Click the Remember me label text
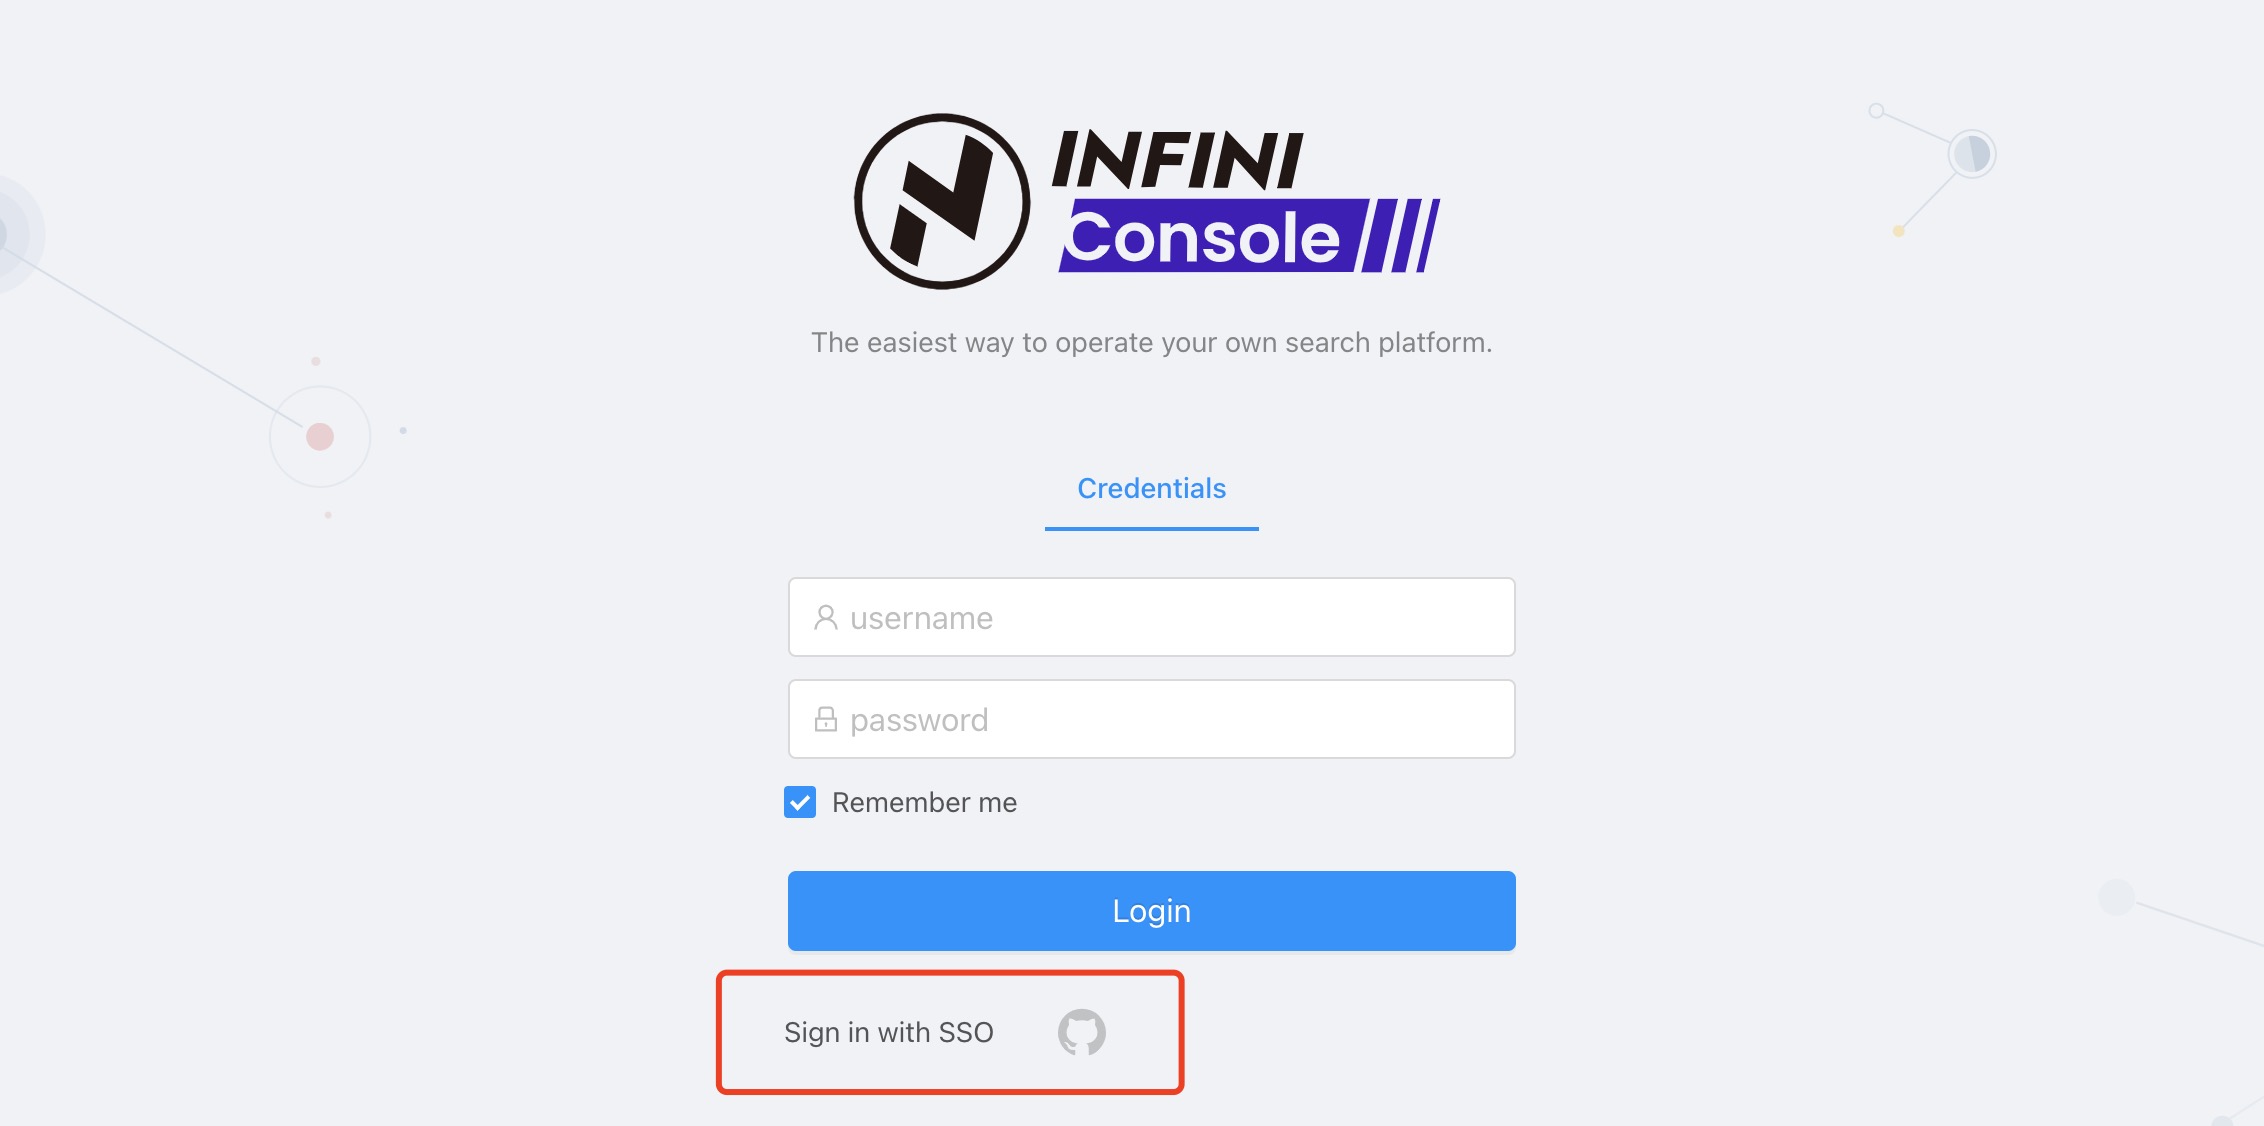 (x=924, y=802)
